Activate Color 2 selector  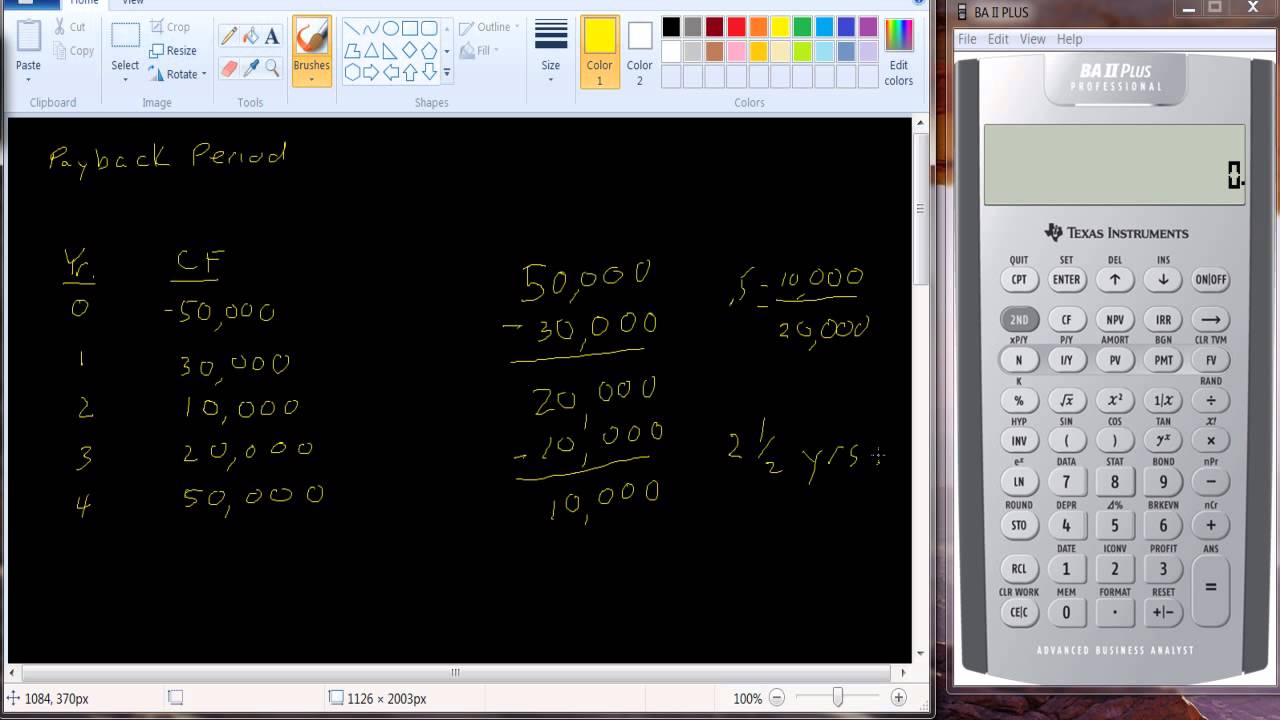(640, 52)
